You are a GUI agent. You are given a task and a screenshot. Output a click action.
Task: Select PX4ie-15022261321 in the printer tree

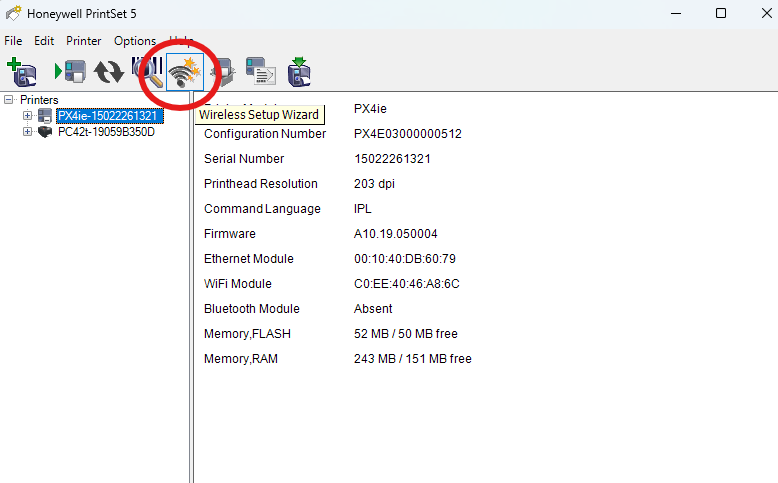pyautogui.click(x=108, y=116)
